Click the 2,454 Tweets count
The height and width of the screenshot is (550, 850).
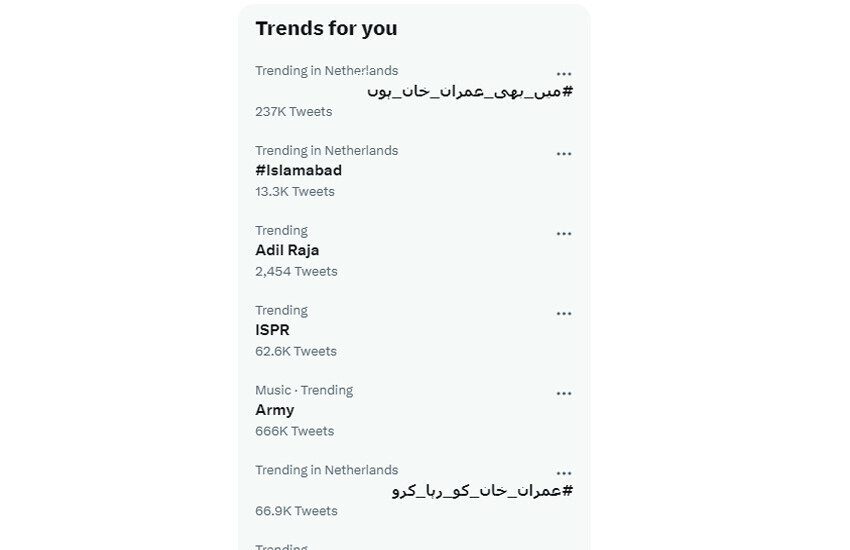(x=296, y=272)
